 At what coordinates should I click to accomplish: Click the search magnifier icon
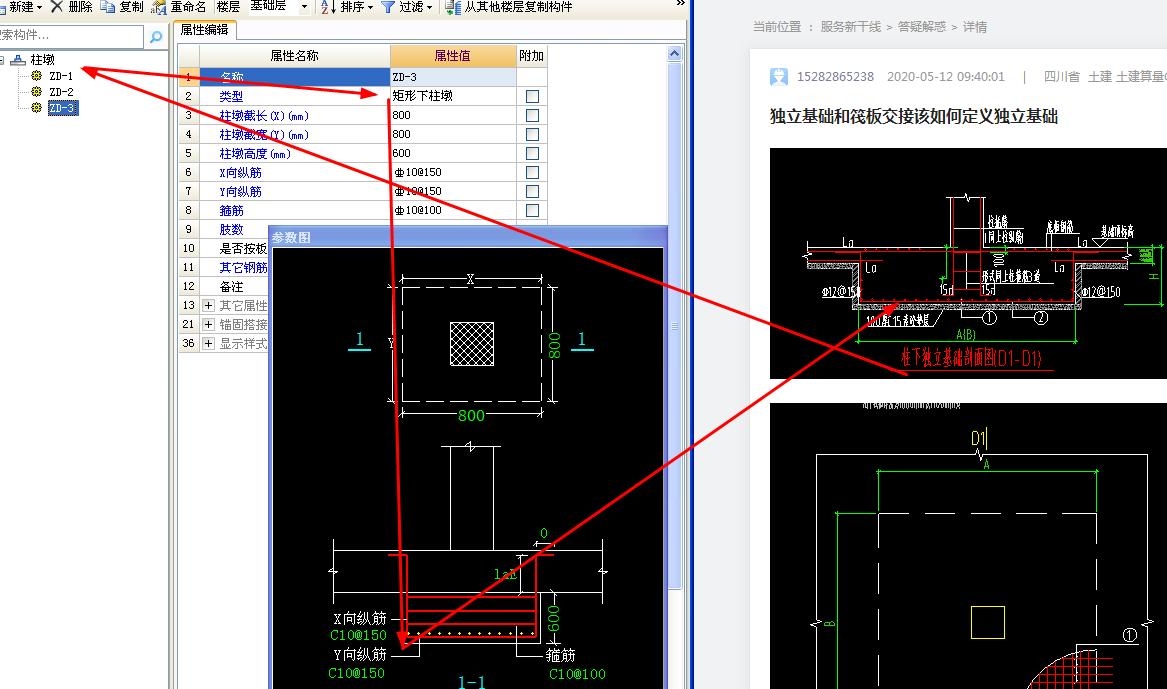[x=156, y=36]
